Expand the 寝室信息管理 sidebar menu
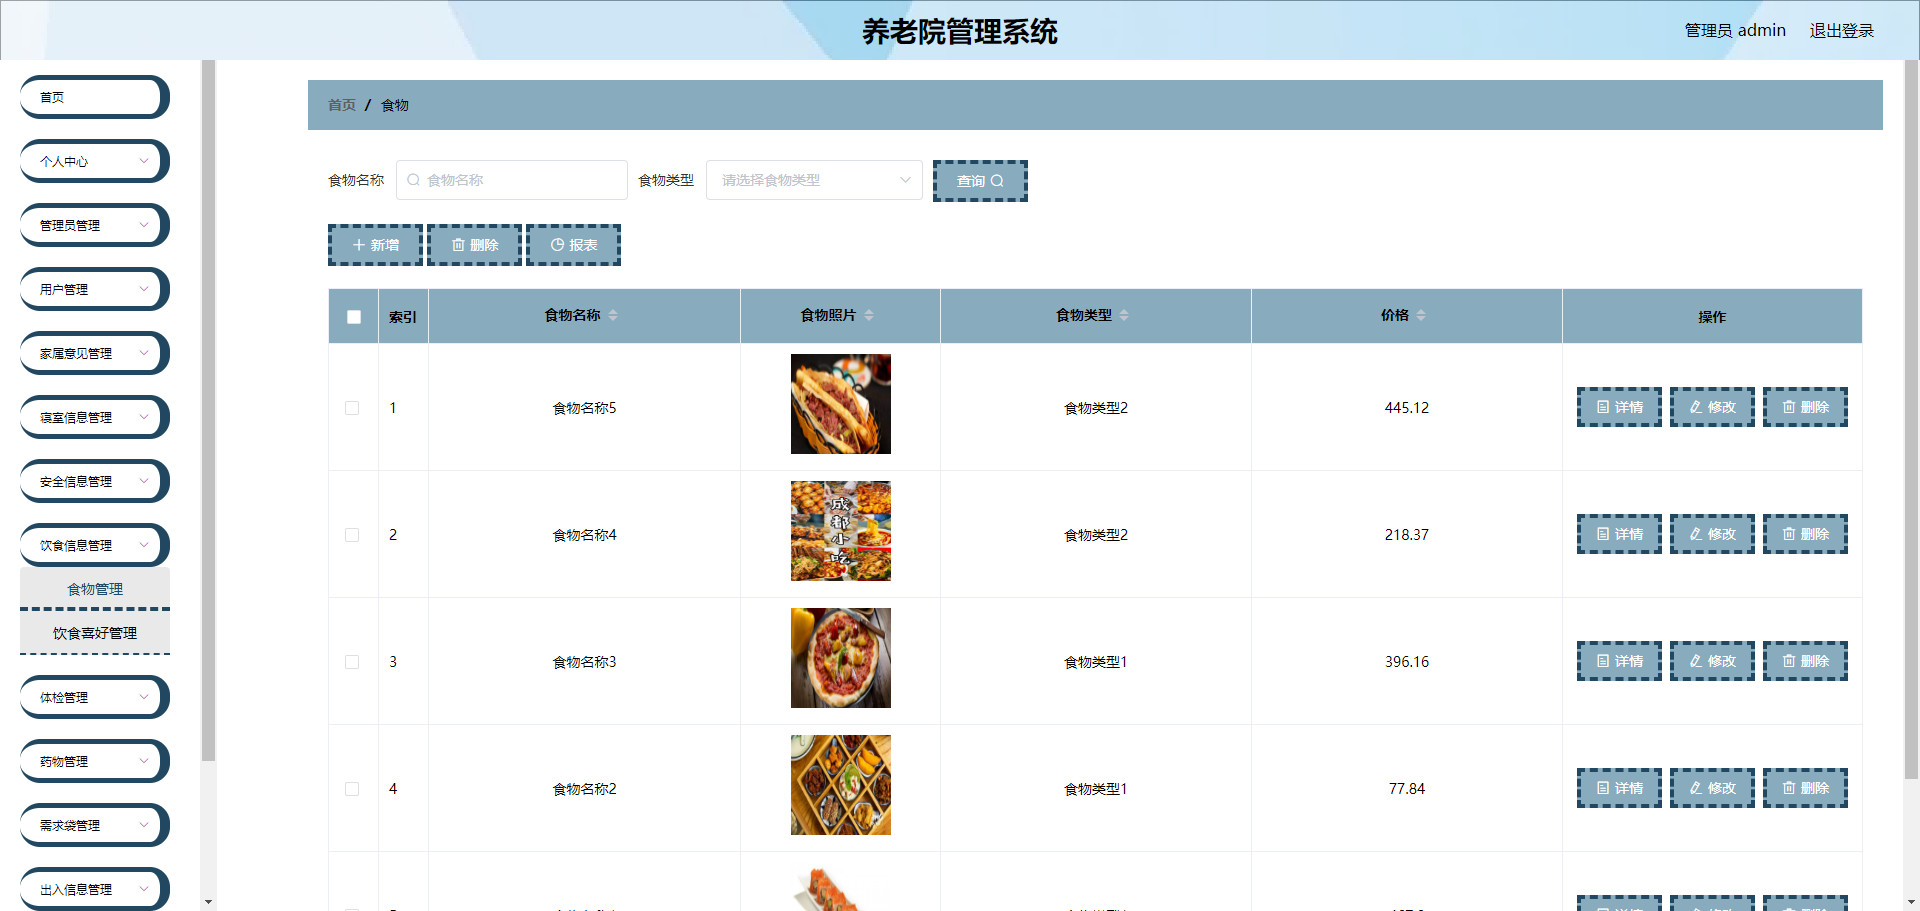 coord(94,417)
